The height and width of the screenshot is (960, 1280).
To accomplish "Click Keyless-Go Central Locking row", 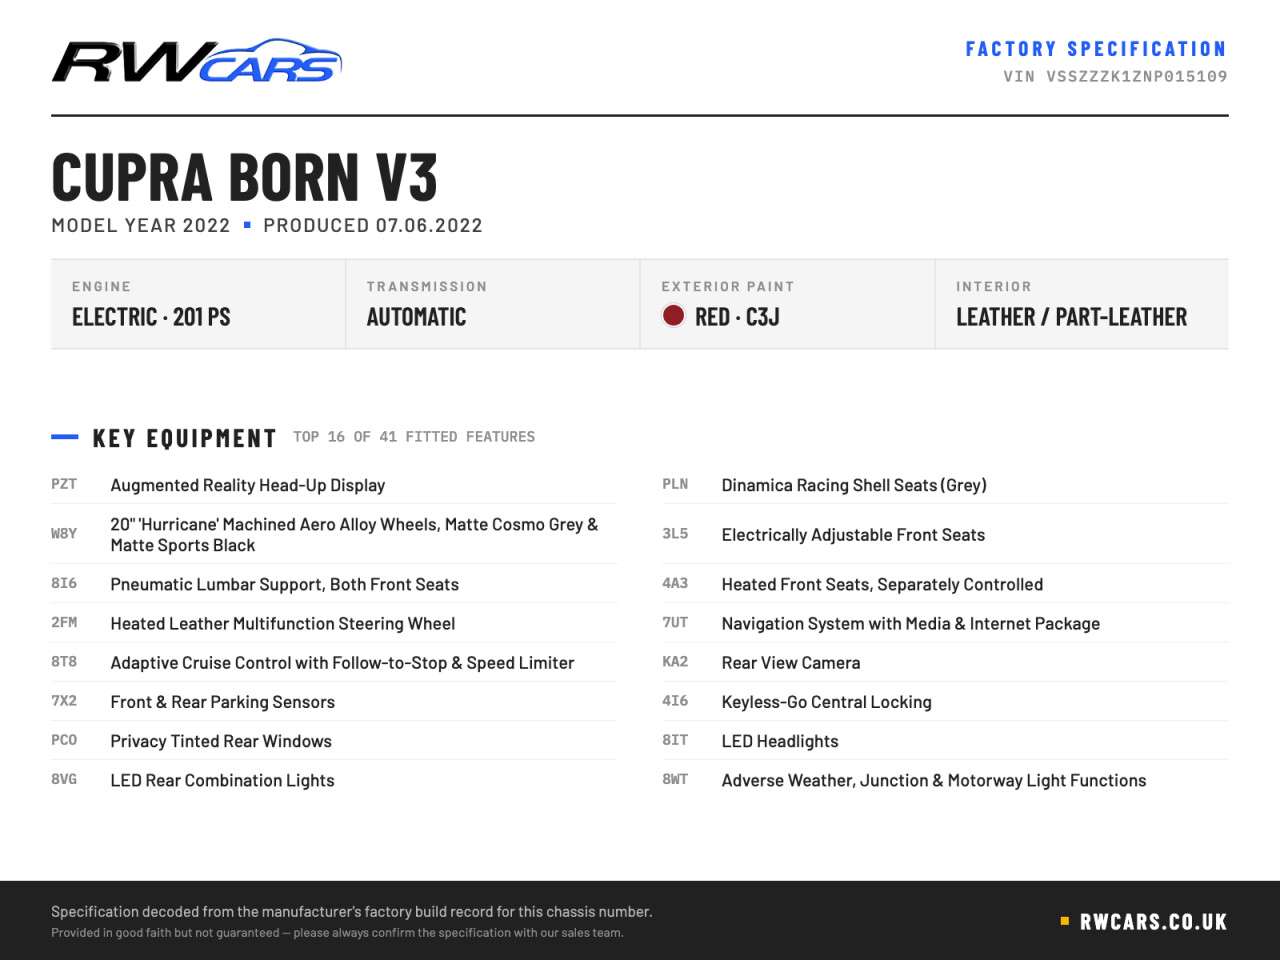I will (945, 702).
